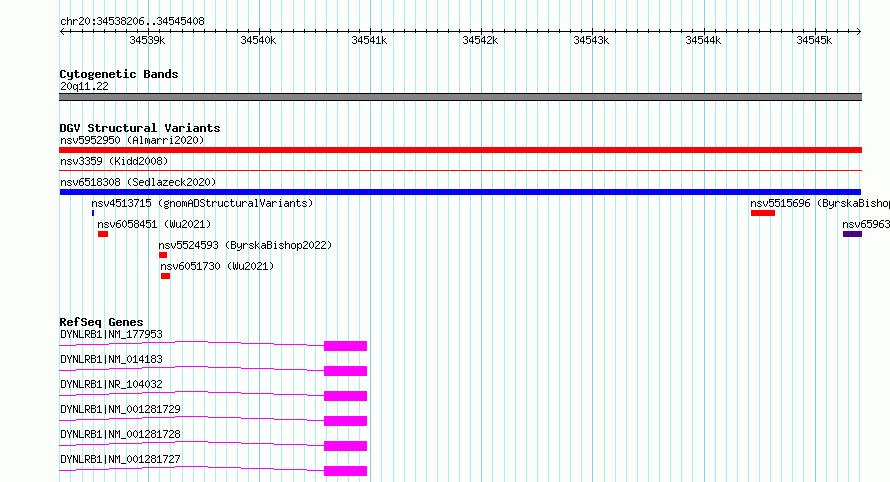Viewport: 890px width, 482px height.
Task: Select the nsv3359 (Kidd2008) thin red line
Action: click(x=460, y=170)
